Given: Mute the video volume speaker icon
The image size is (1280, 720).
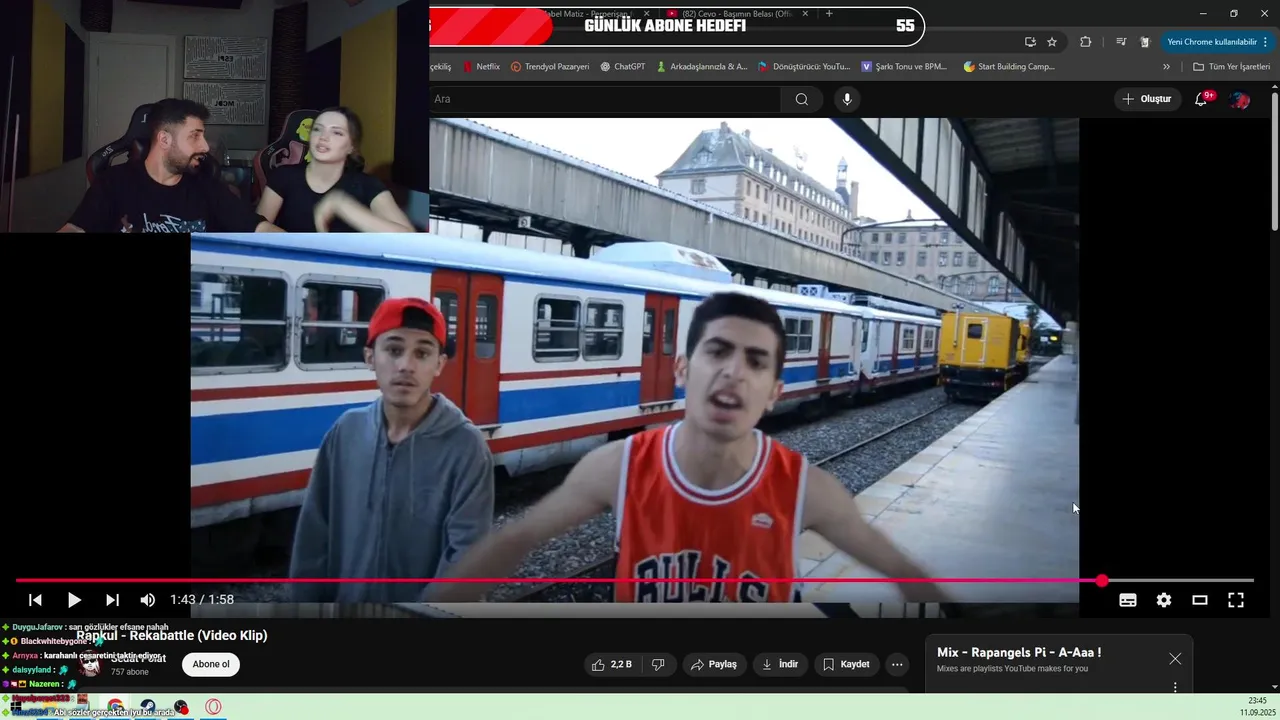Looking at the screenshot, I should (x=148, y=600).
